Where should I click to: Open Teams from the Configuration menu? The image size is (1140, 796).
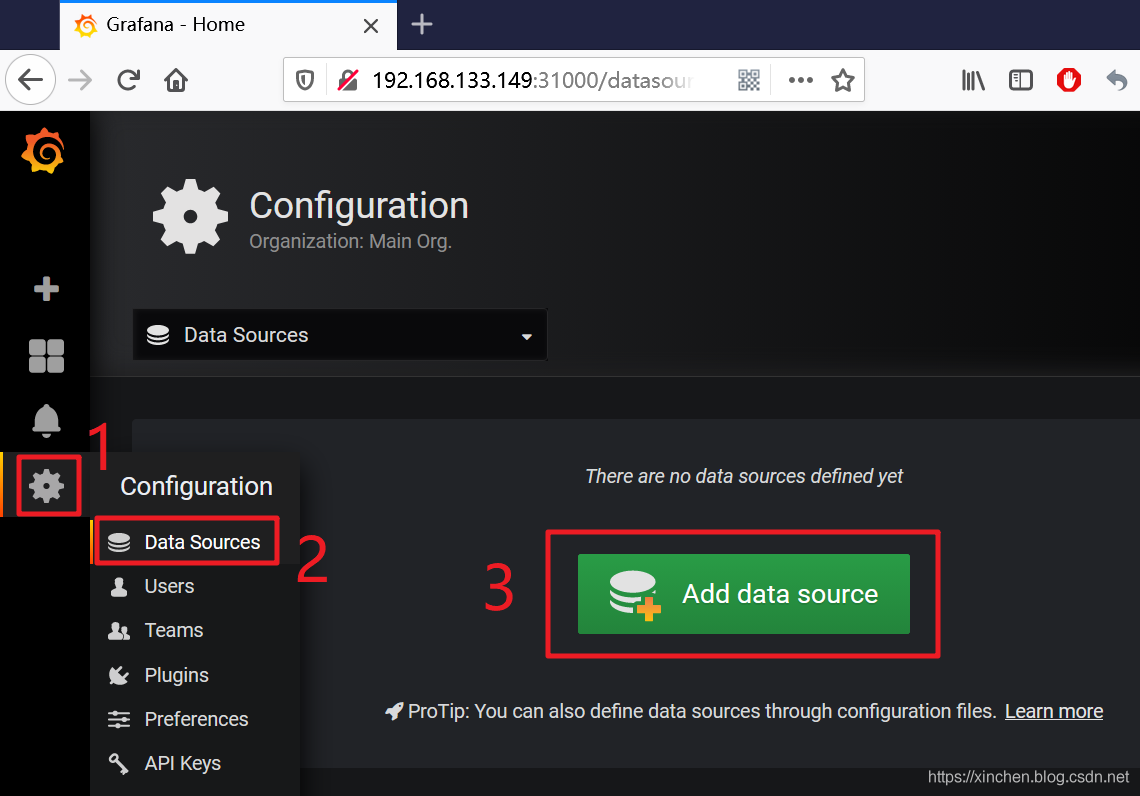click(173, 630)
